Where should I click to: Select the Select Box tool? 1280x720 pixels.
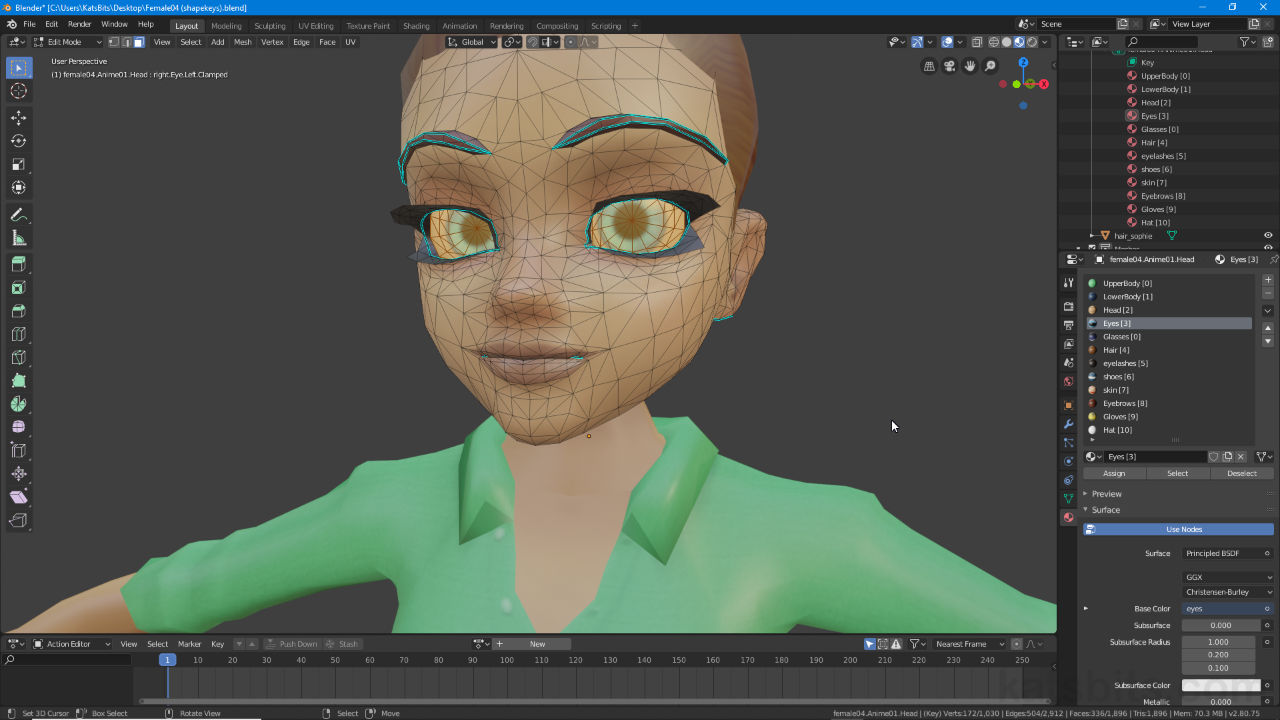[18, 67]
